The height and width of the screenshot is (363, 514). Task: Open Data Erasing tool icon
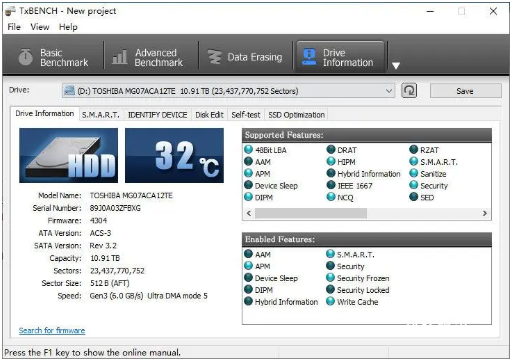coord(215,57)
